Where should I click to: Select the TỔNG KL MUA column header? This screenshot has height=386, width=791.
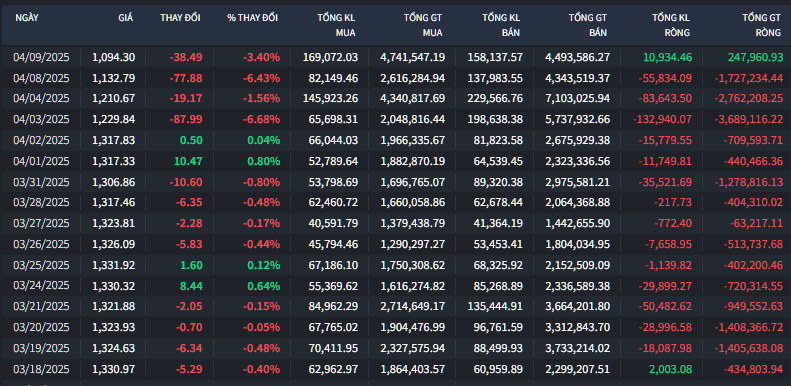tap(336, 25)
